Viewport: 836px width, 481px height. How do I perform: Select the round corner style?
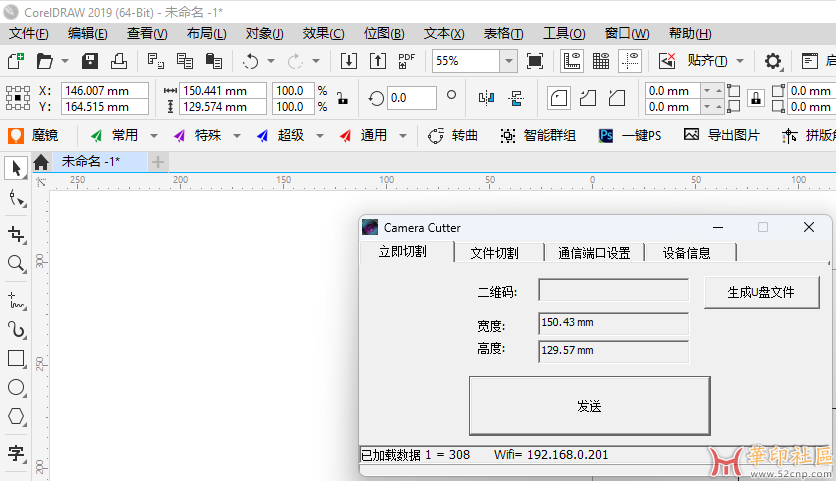point(559,98)
